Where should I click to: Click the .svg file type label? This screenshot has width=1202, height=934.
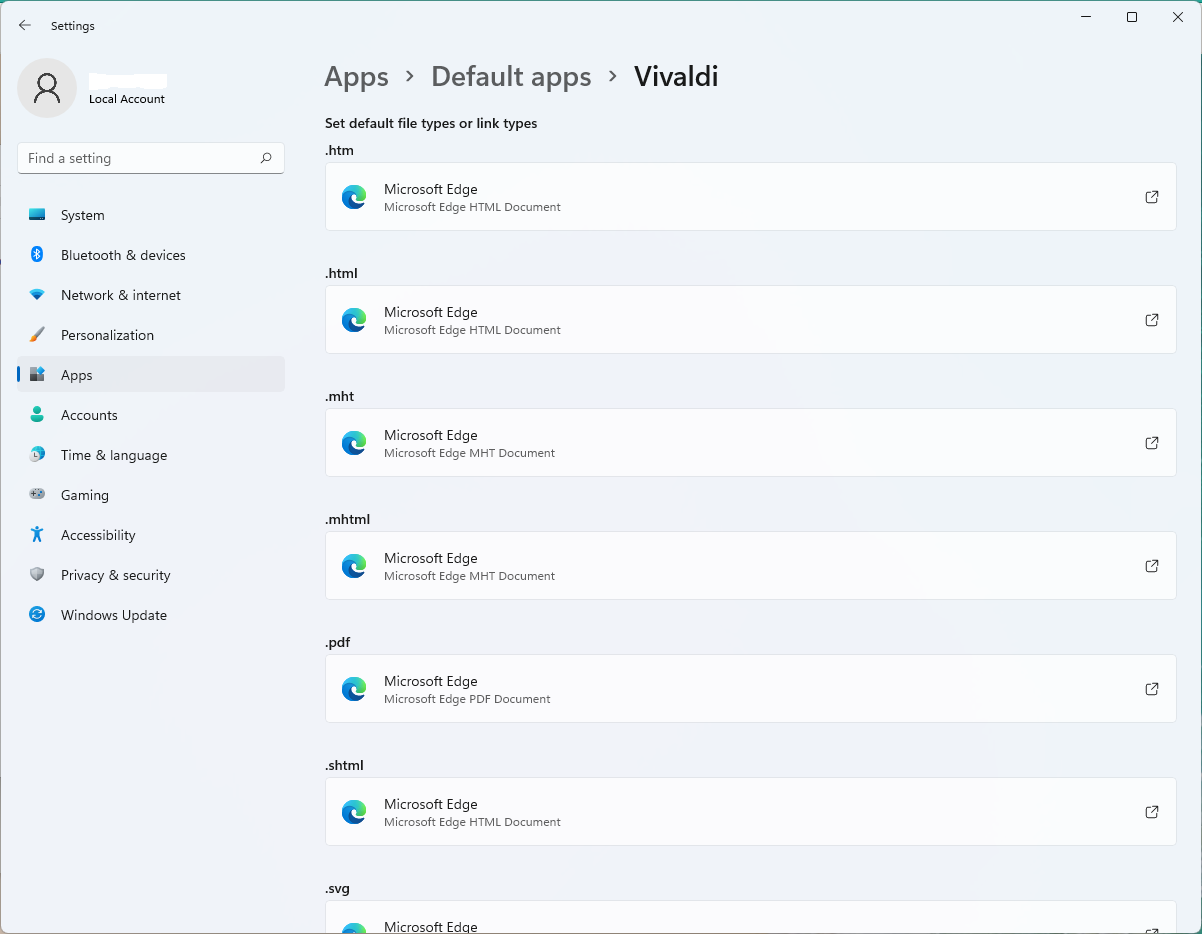click(338, 888)
